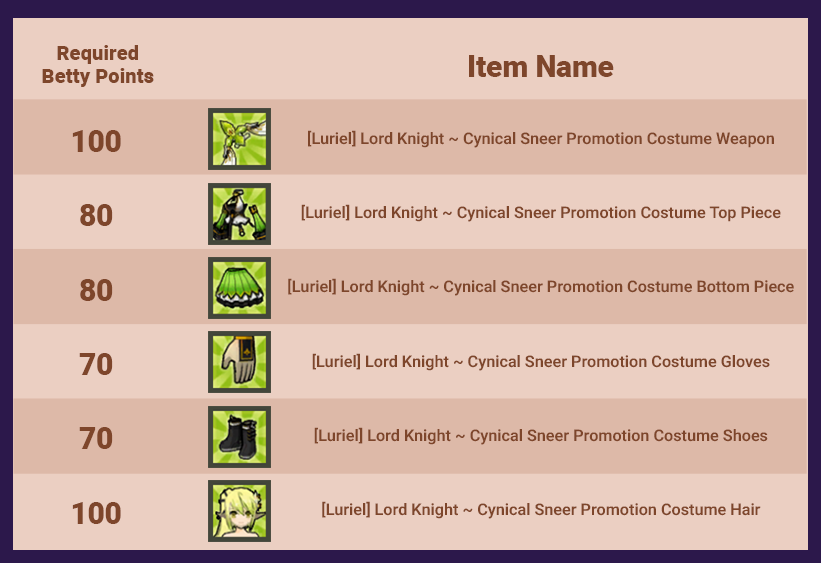Select the 70 points value for Gloves
Image resolution: width=821 pixels, height=563 pixels.
tap(96, 364)
